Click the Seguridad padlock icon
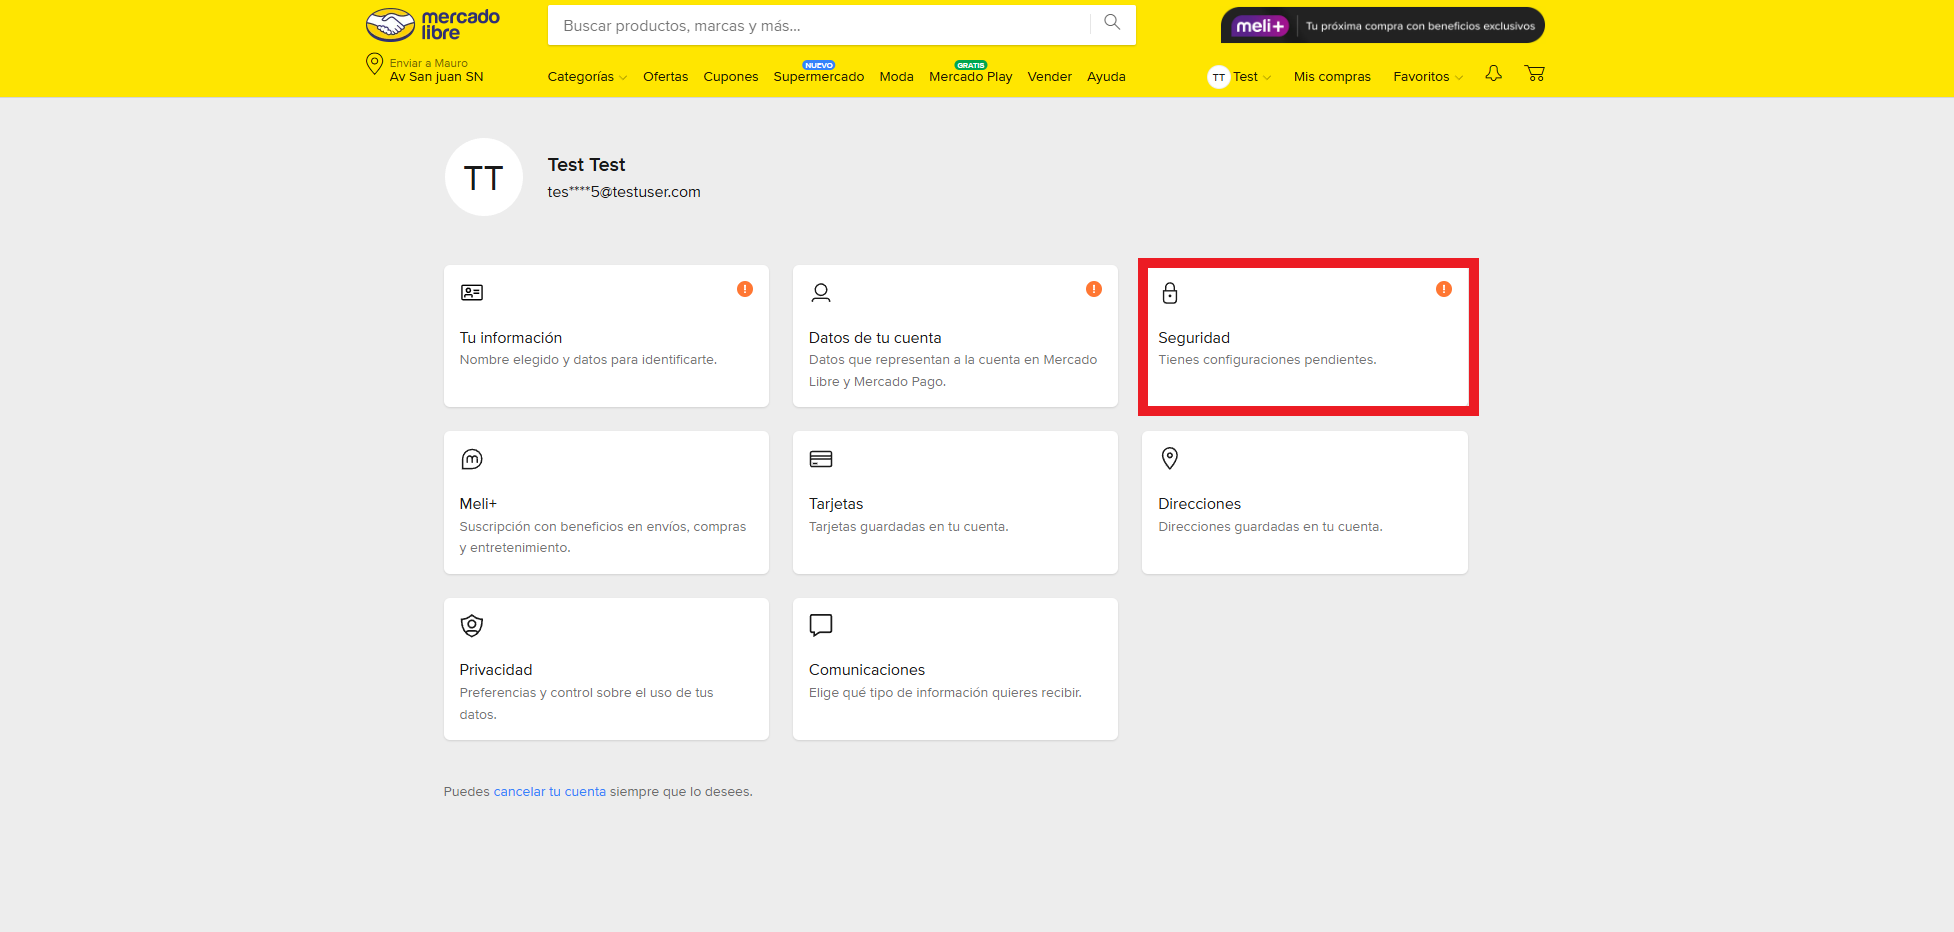The height and width of the screenshot is (932, 1954). [x=1170, y=293]
